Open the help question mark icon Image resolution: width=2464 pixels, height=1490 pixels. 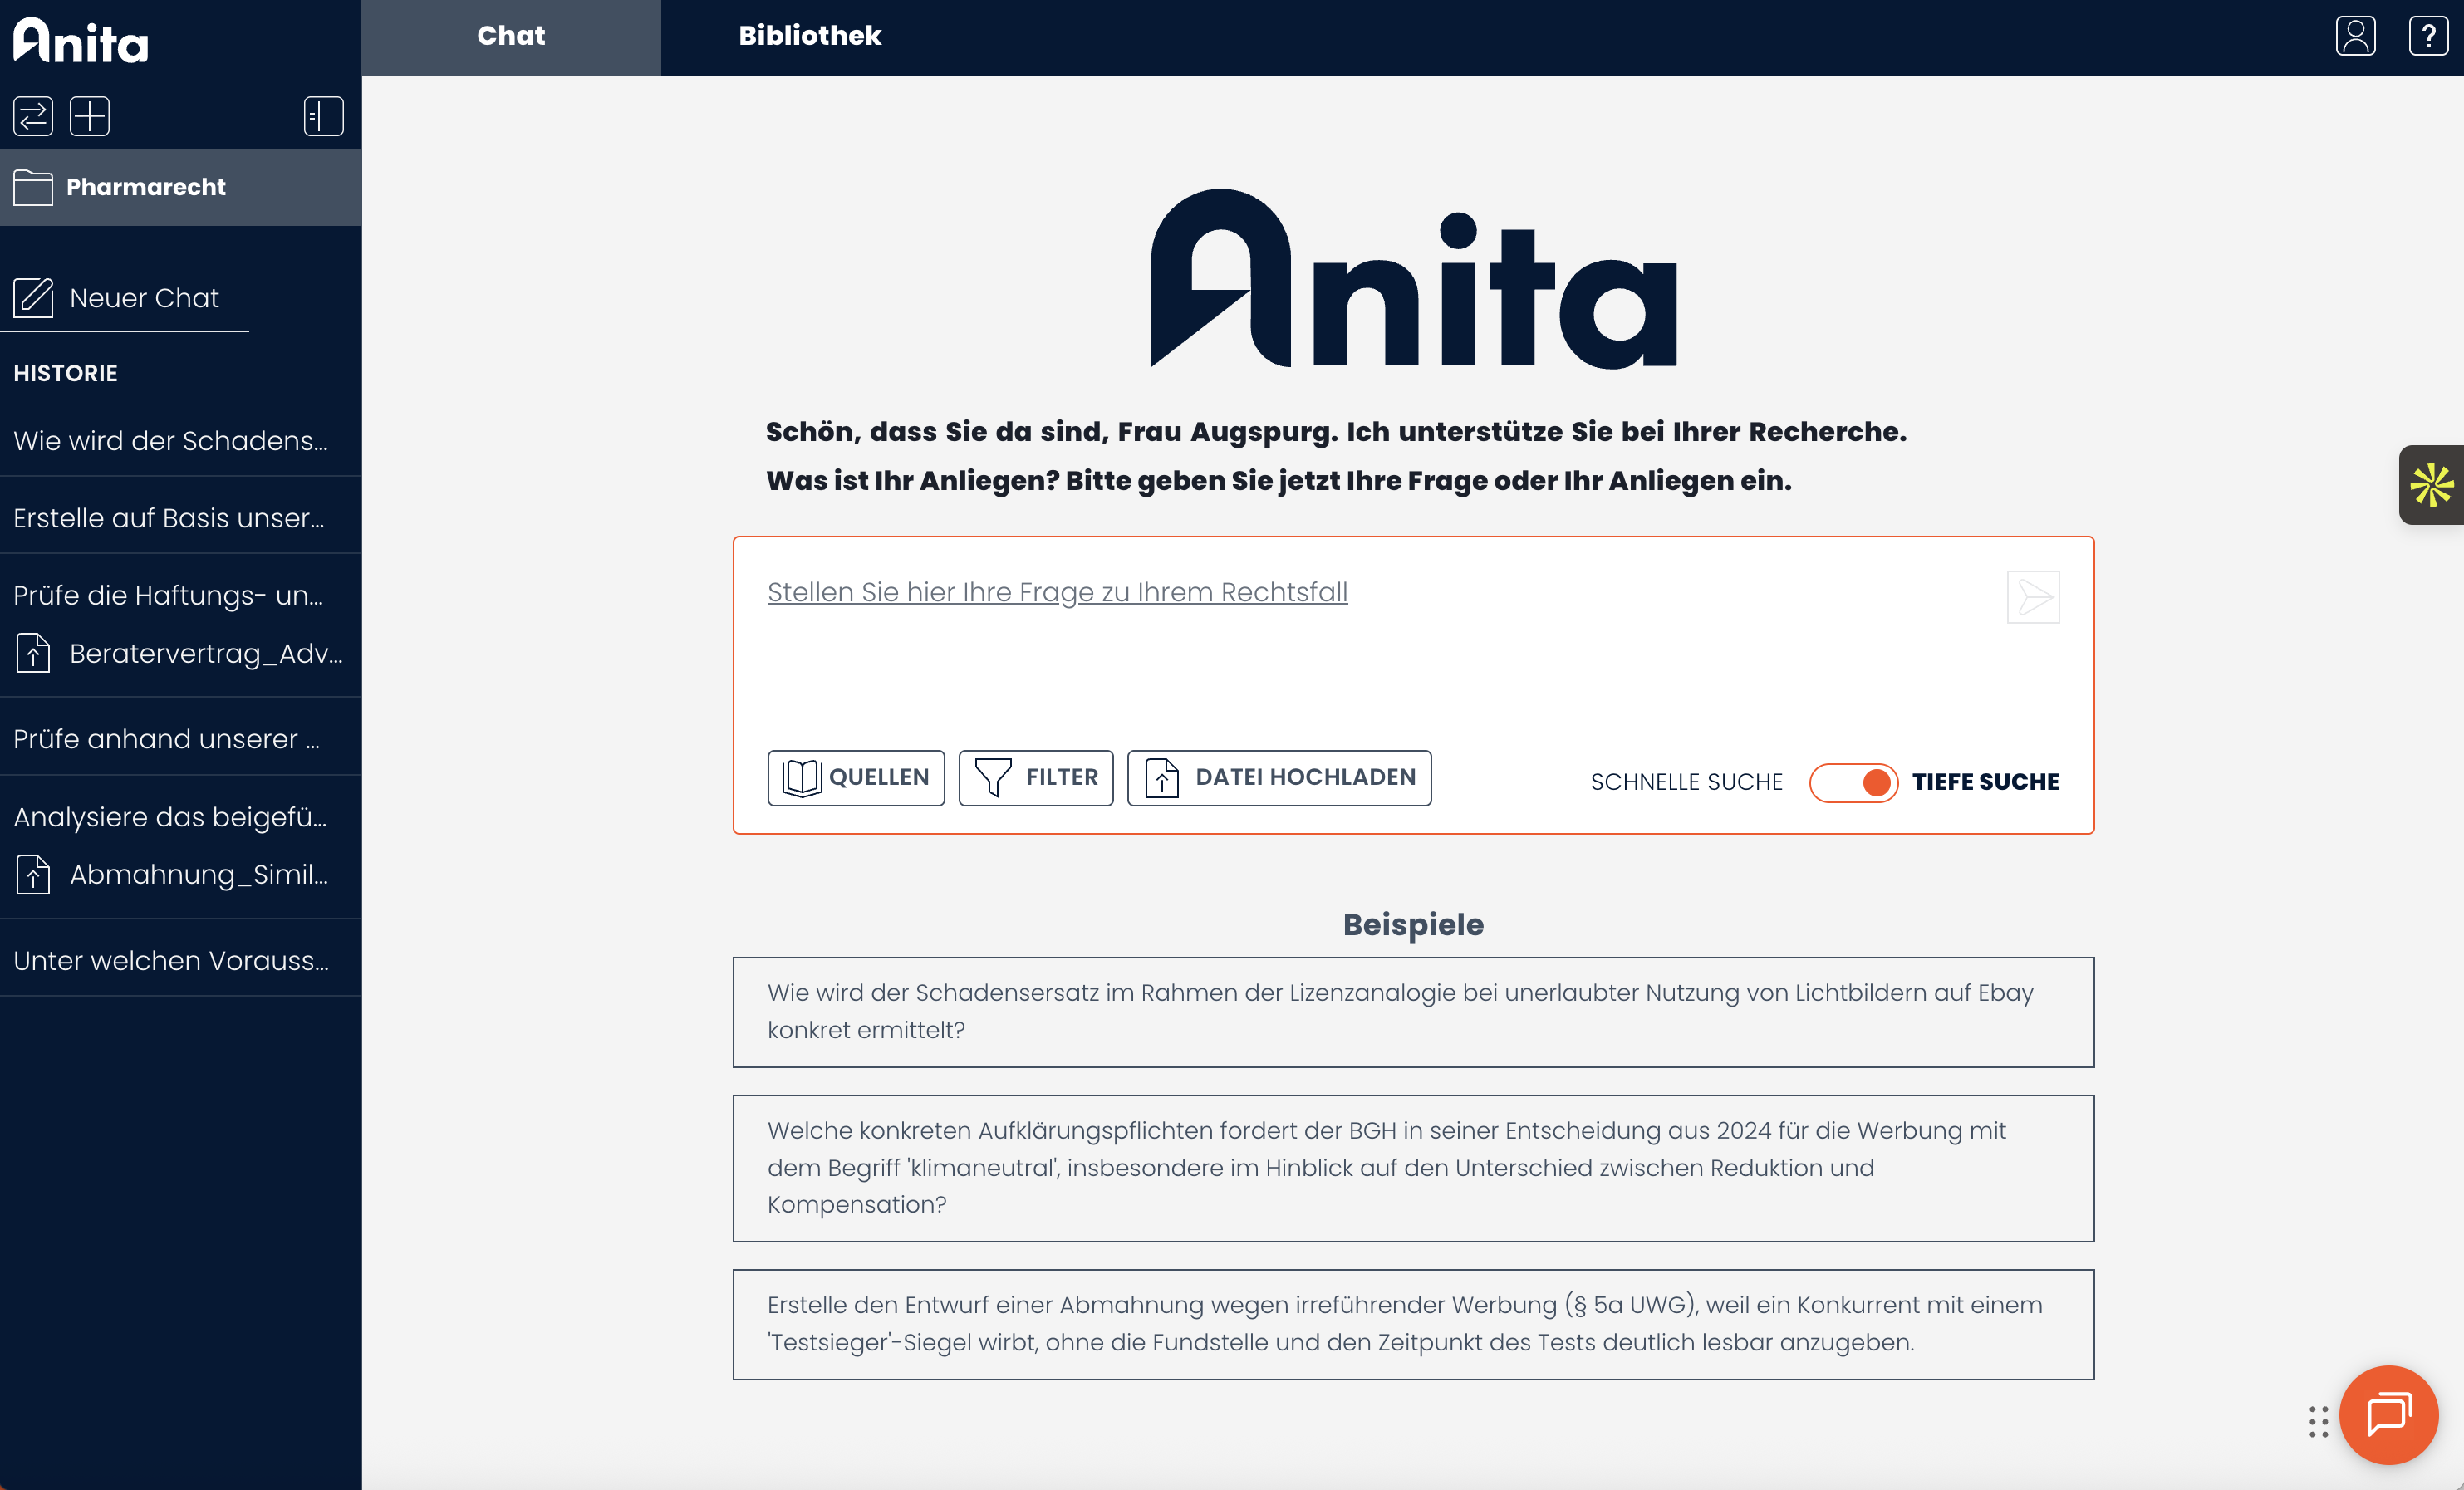2428,36
